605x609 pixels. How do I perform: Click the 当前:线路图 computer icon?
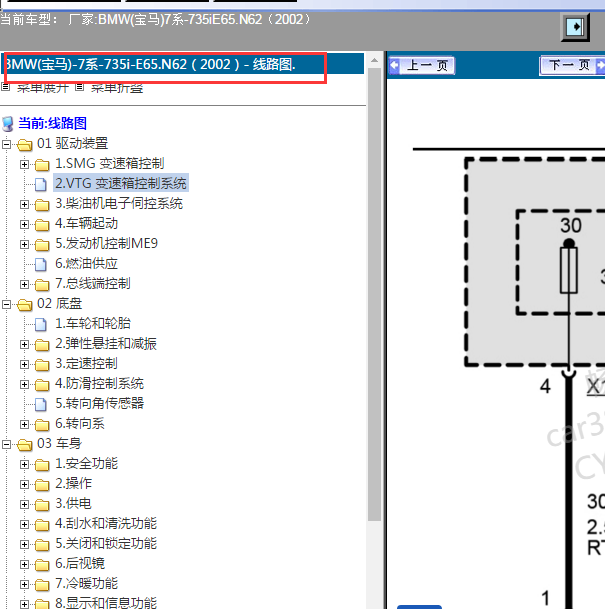pyautogui.click(x=8, y=124)
